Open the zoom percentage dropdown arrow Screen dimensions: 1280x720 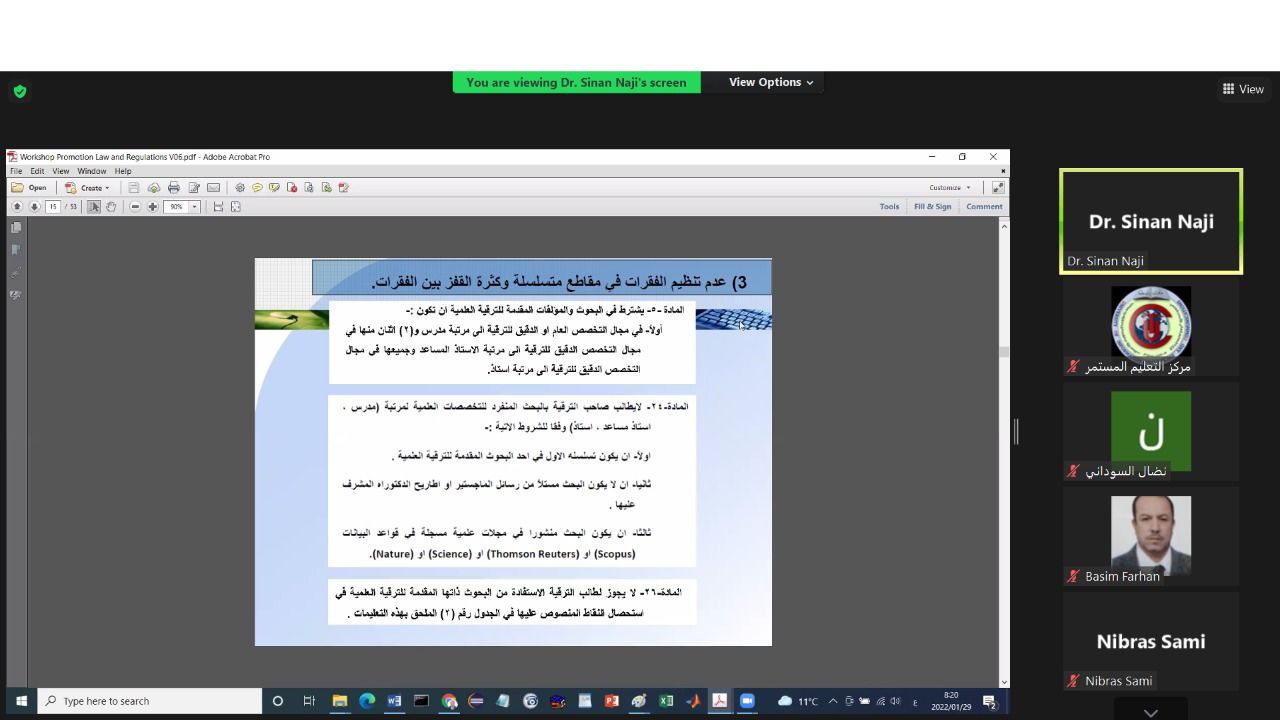pyautogui.click(x=194, y=207)
